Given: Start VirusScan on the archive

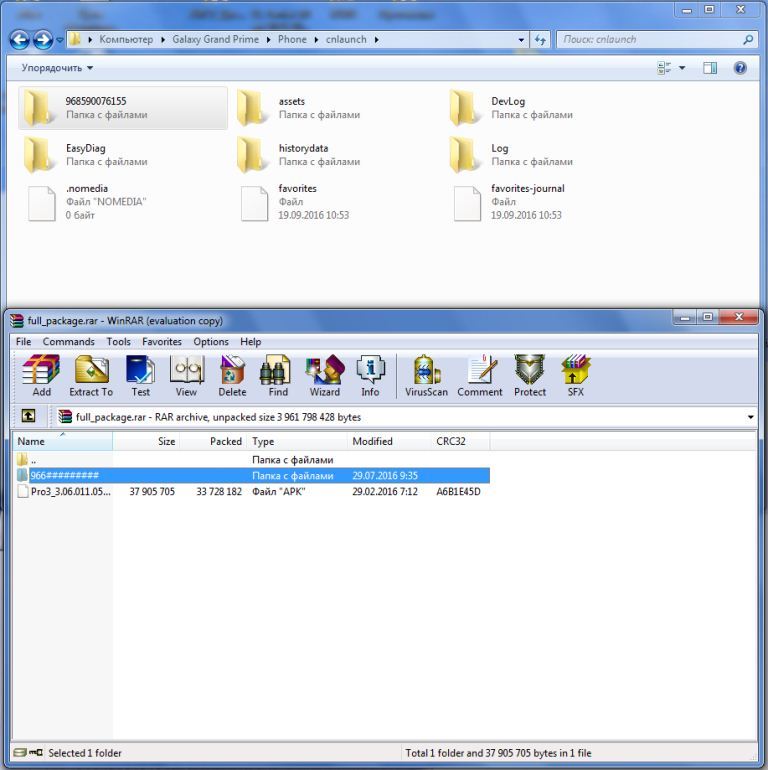Looking at the screenshot, I should tap(426, 375).
